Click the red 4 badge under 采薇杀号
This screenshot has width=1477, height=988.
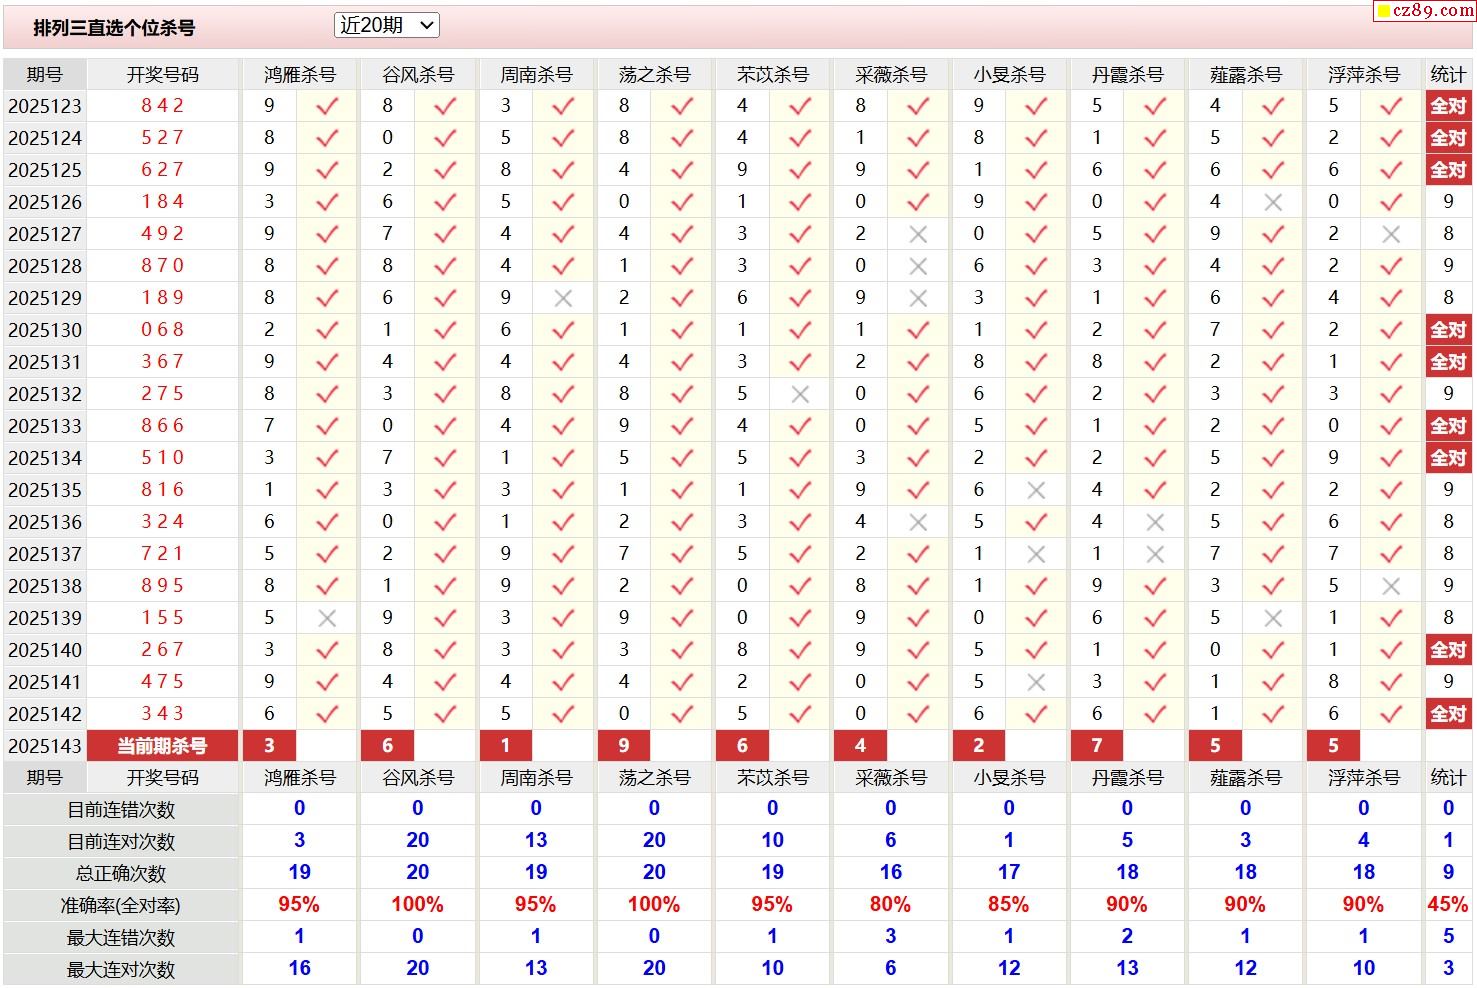pyautogui.click(x=860, y=745)
